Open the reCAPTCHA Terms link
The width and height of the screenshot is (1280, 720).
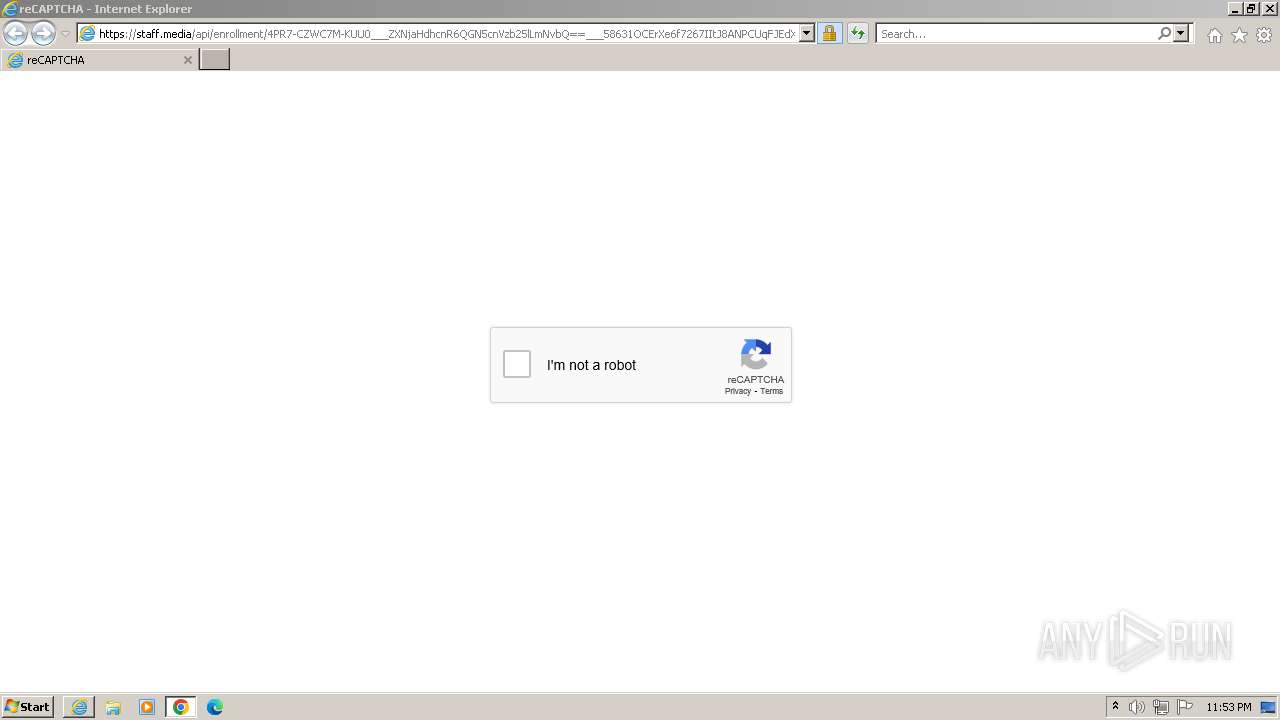pos(771,391)
